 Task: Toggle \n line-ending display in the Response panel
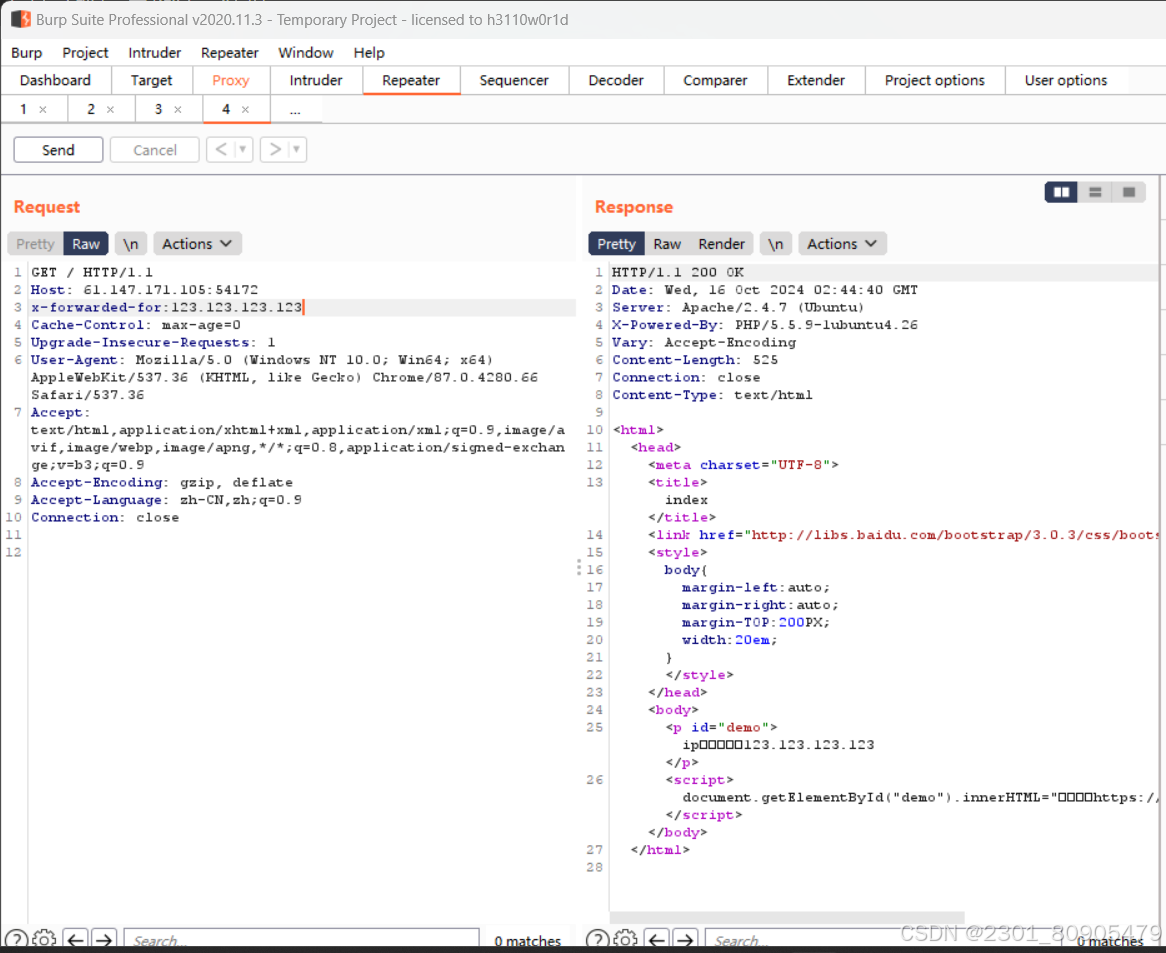click(776, 243)
